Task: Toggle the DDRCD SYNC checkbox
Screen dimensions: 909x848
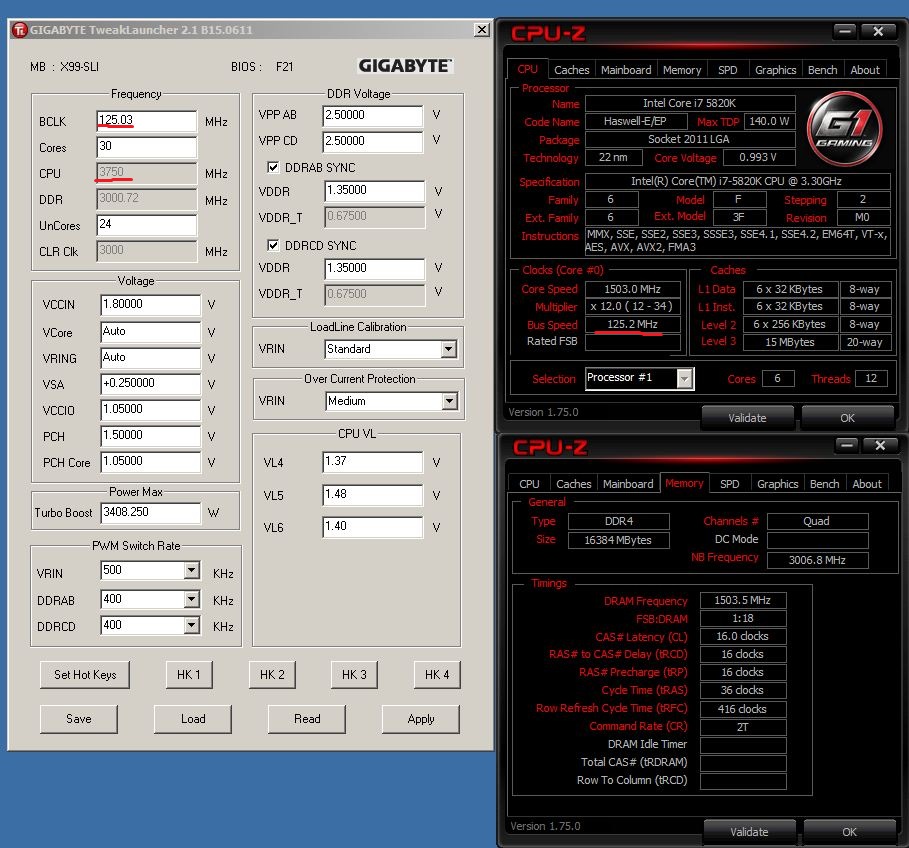Action: 272,245
